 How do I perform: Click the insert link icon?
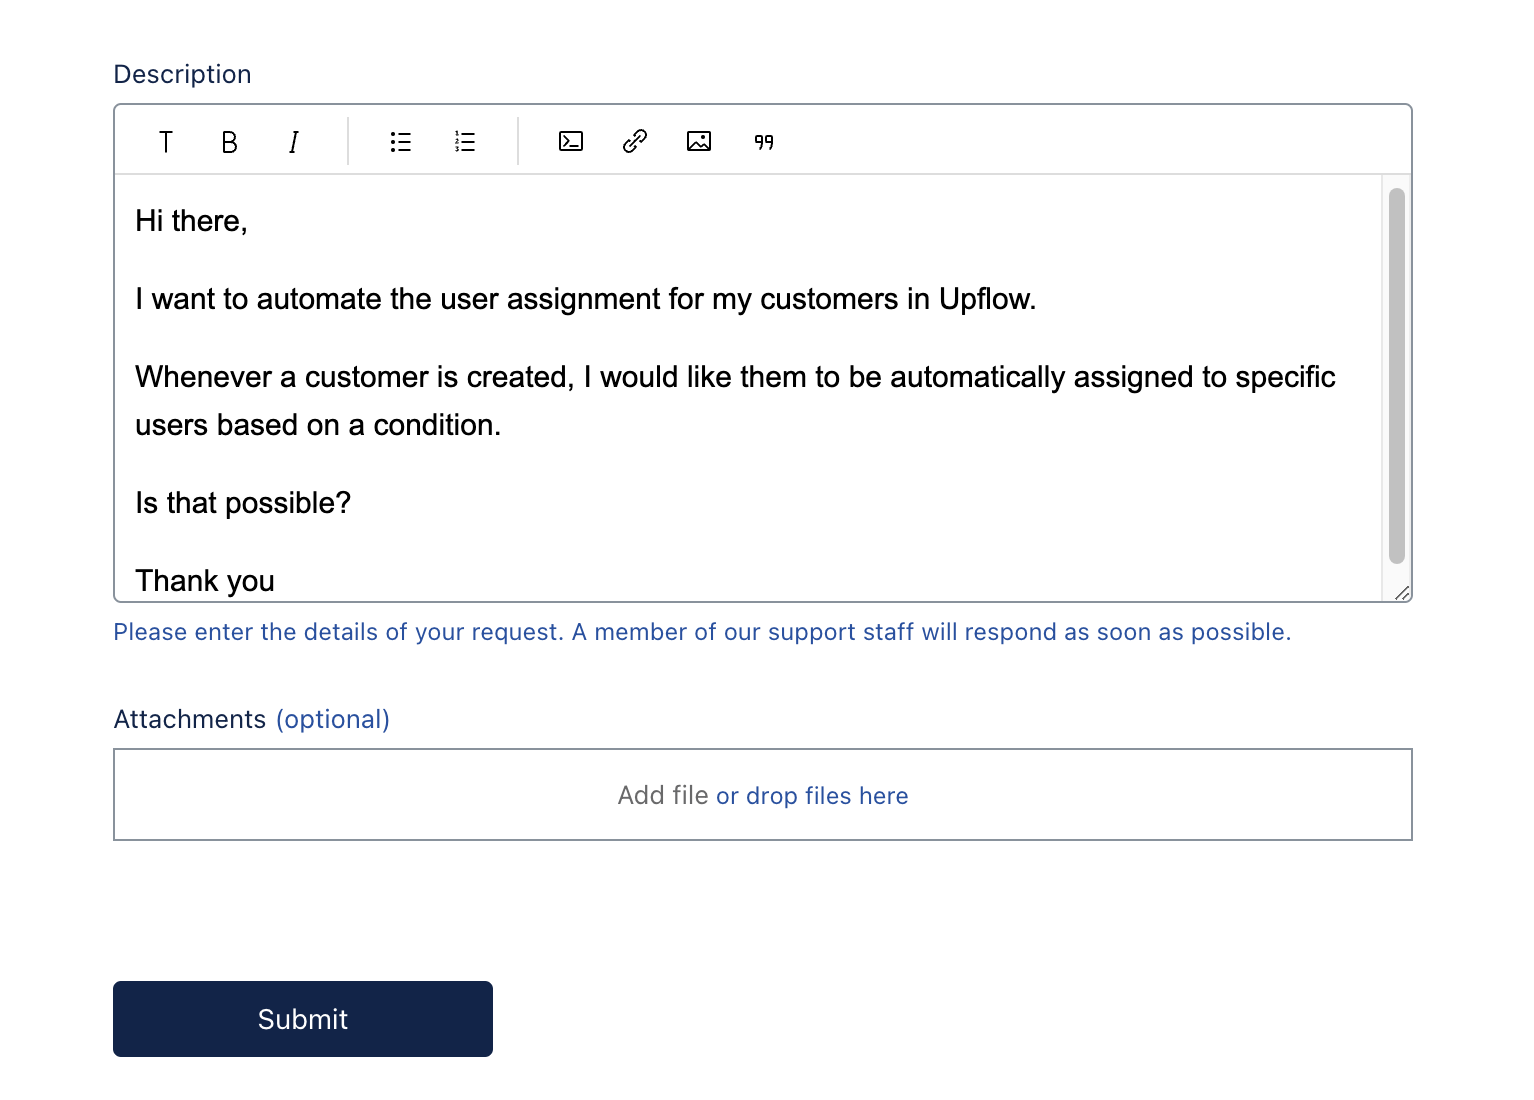pos(635,142)
